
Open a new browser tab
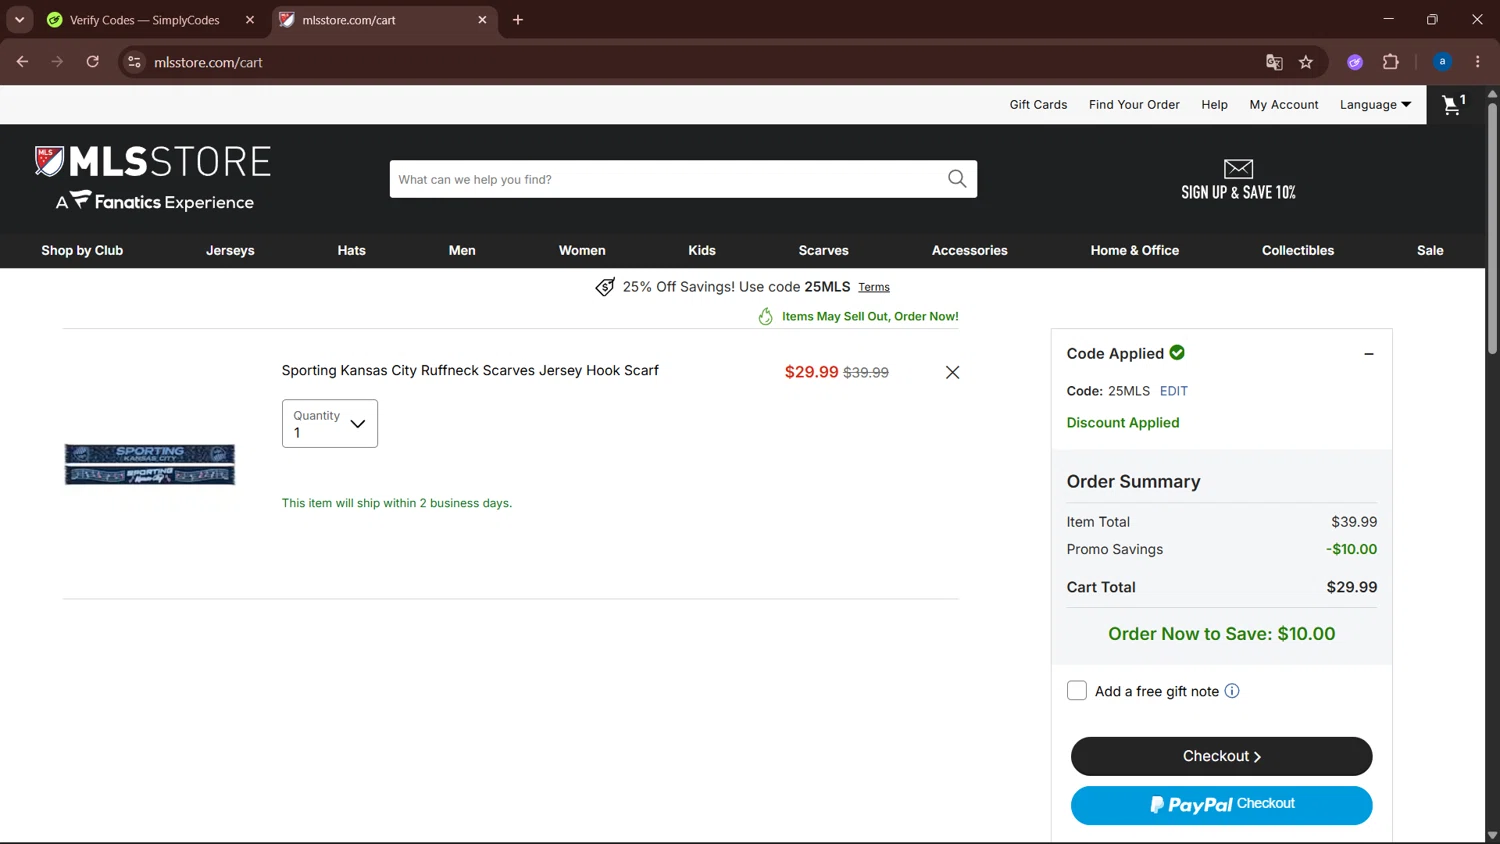(518, 20)
